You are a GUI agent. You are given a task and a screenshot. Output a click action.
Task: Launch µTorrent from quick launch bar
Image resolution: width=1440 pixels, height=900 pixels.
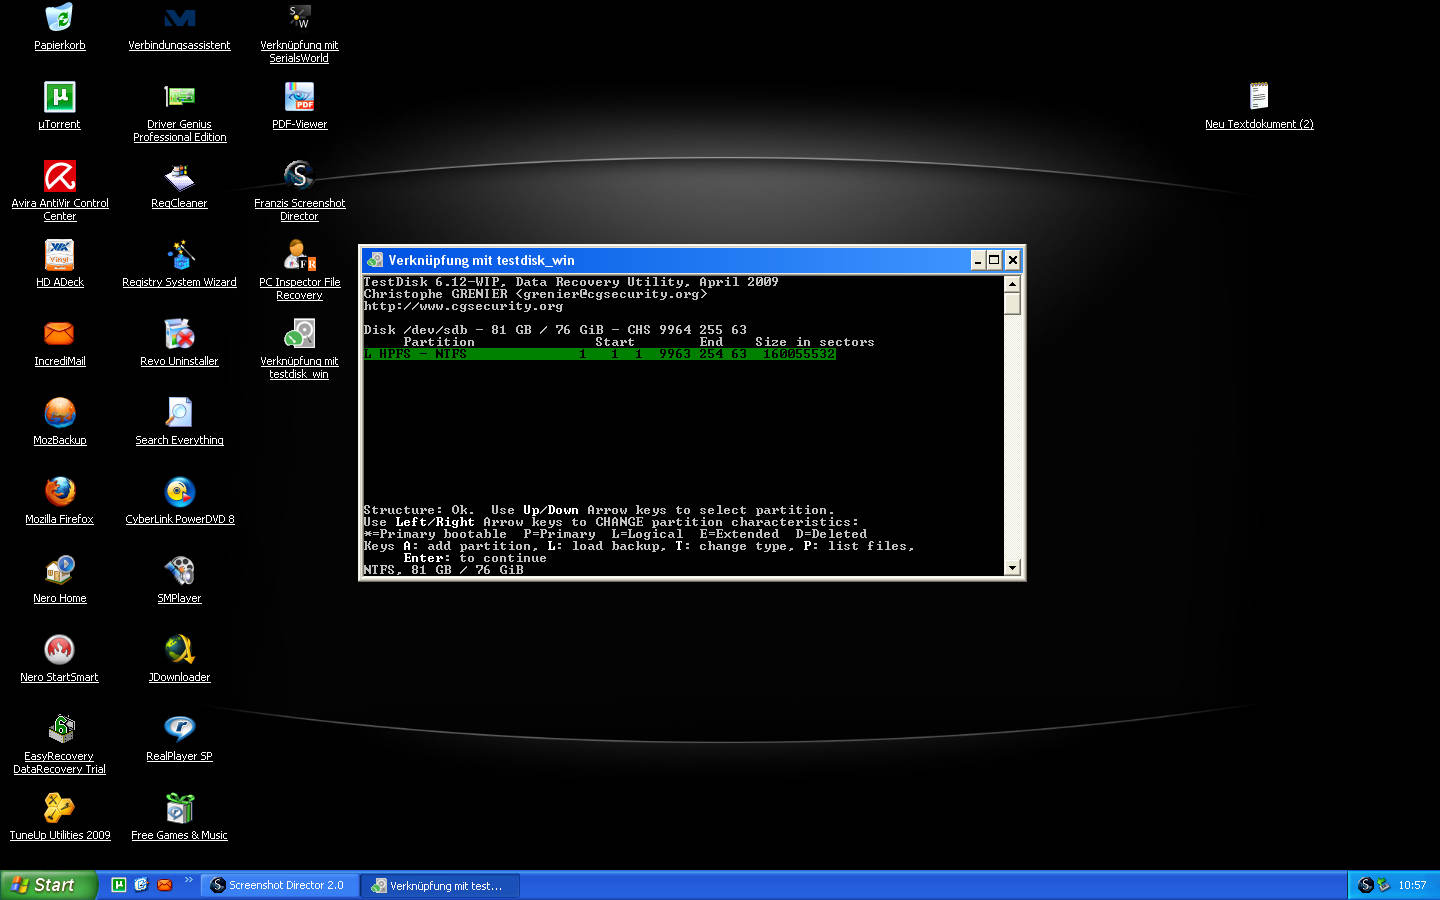pos(118,885)
